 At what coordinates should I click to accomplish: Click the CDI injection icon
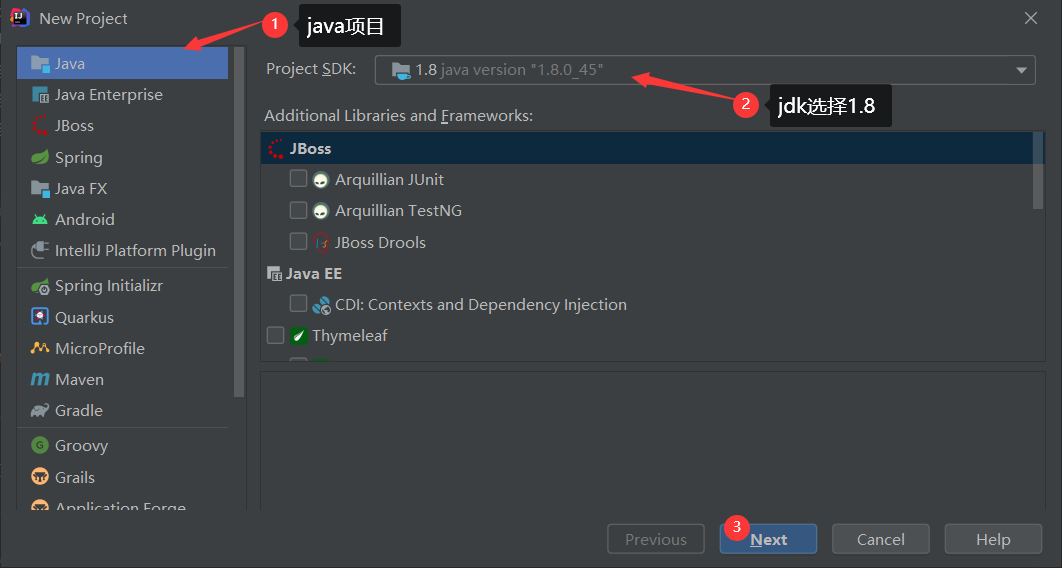[321, 305]
